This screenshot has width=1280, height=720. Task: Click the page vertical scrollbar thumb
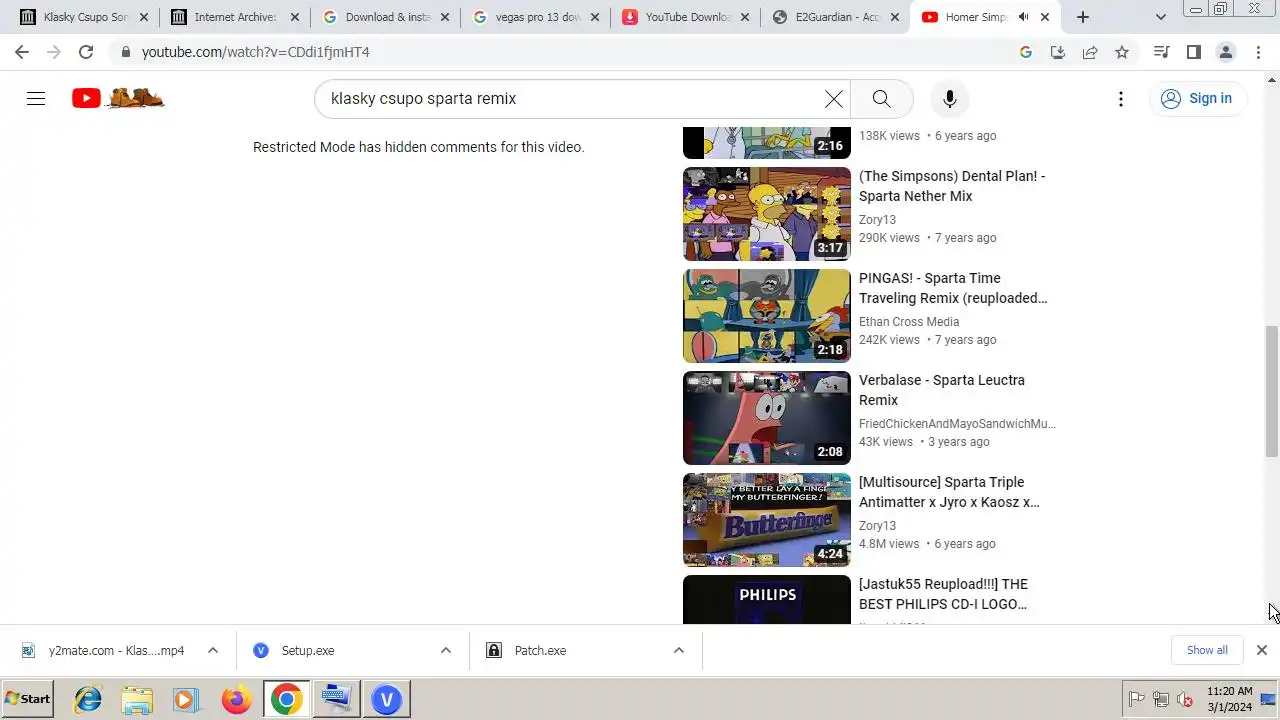tap(1272, 390)
